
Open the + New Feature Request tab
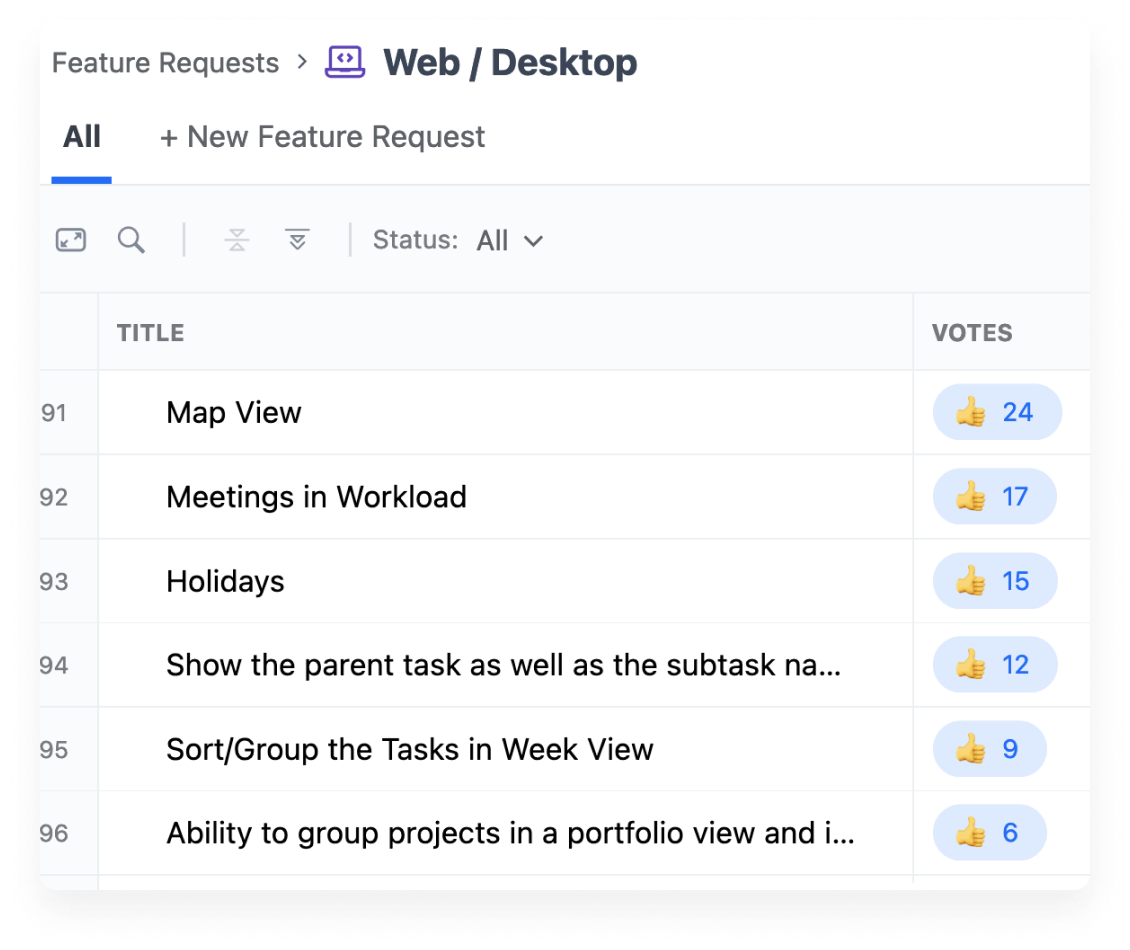tap(322, 137)
